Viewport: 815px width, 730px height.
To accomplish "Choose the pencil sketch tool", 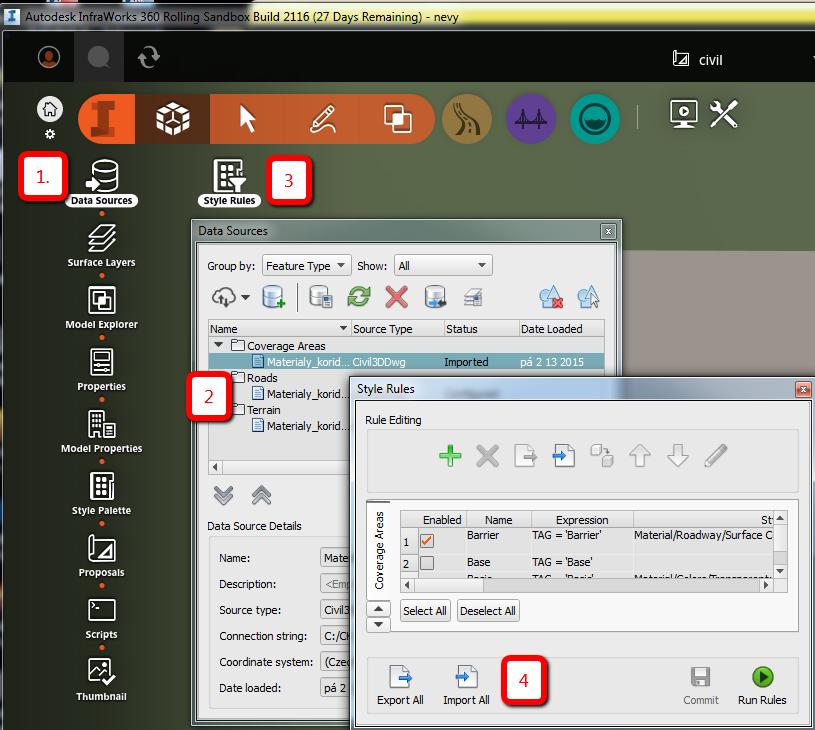I will click(322, 119).
